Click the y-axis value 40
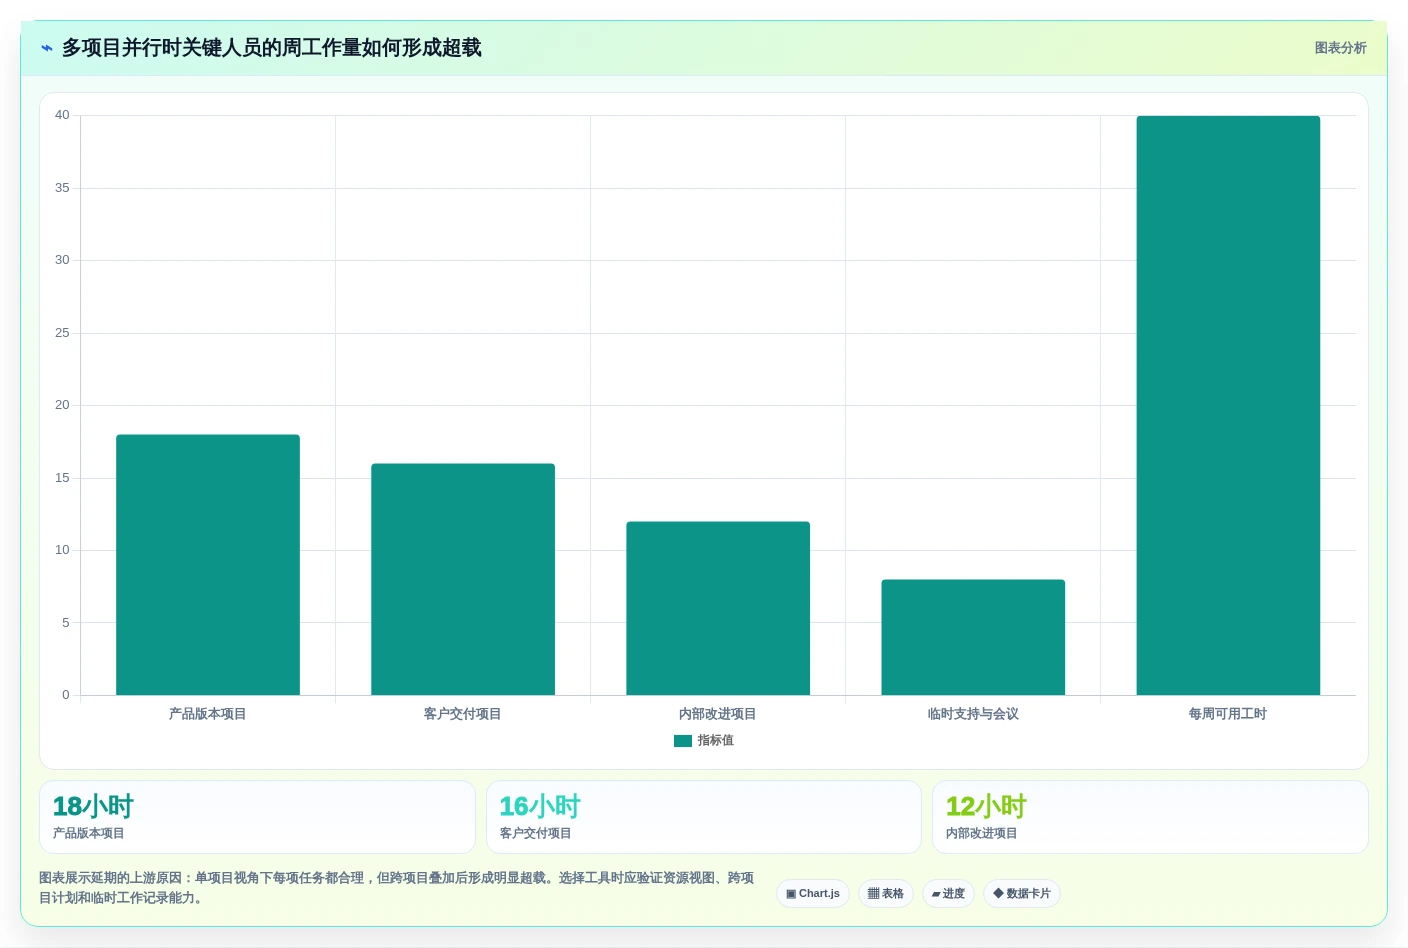 [62, 115]
